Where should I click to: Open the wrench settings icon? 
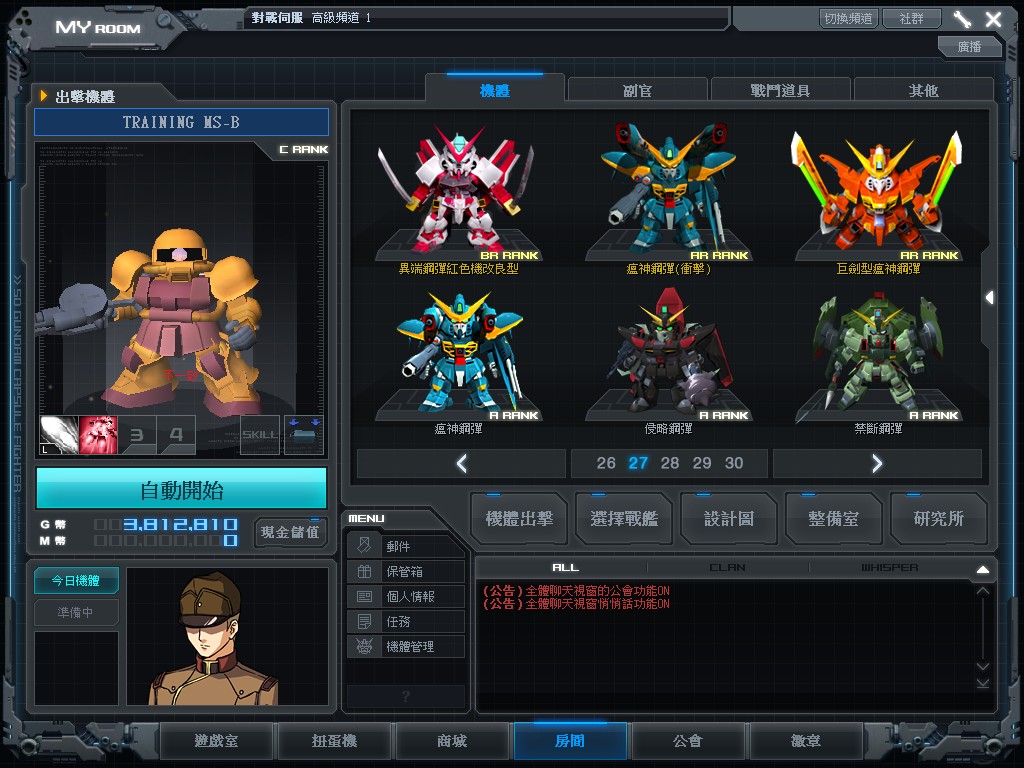click(962, 19)
